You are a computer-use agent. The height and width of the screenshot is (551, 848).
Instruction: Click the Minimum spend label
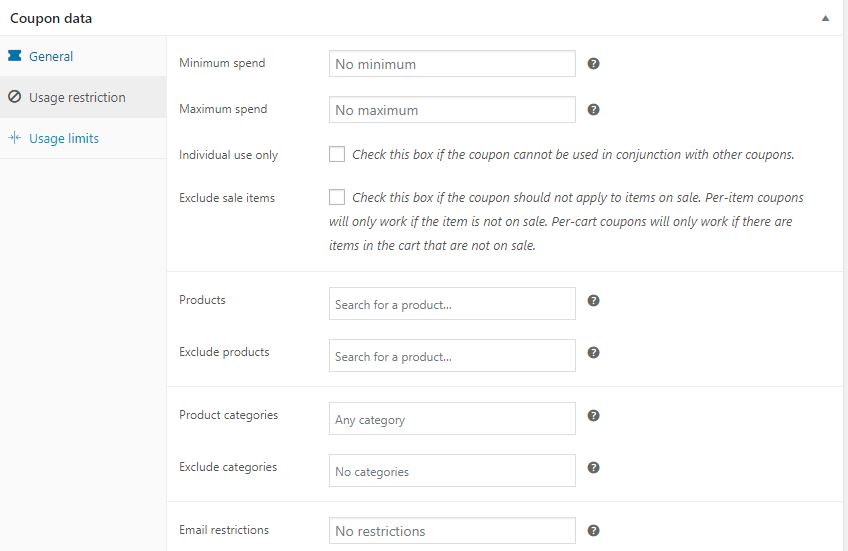(x=222, y=63)
